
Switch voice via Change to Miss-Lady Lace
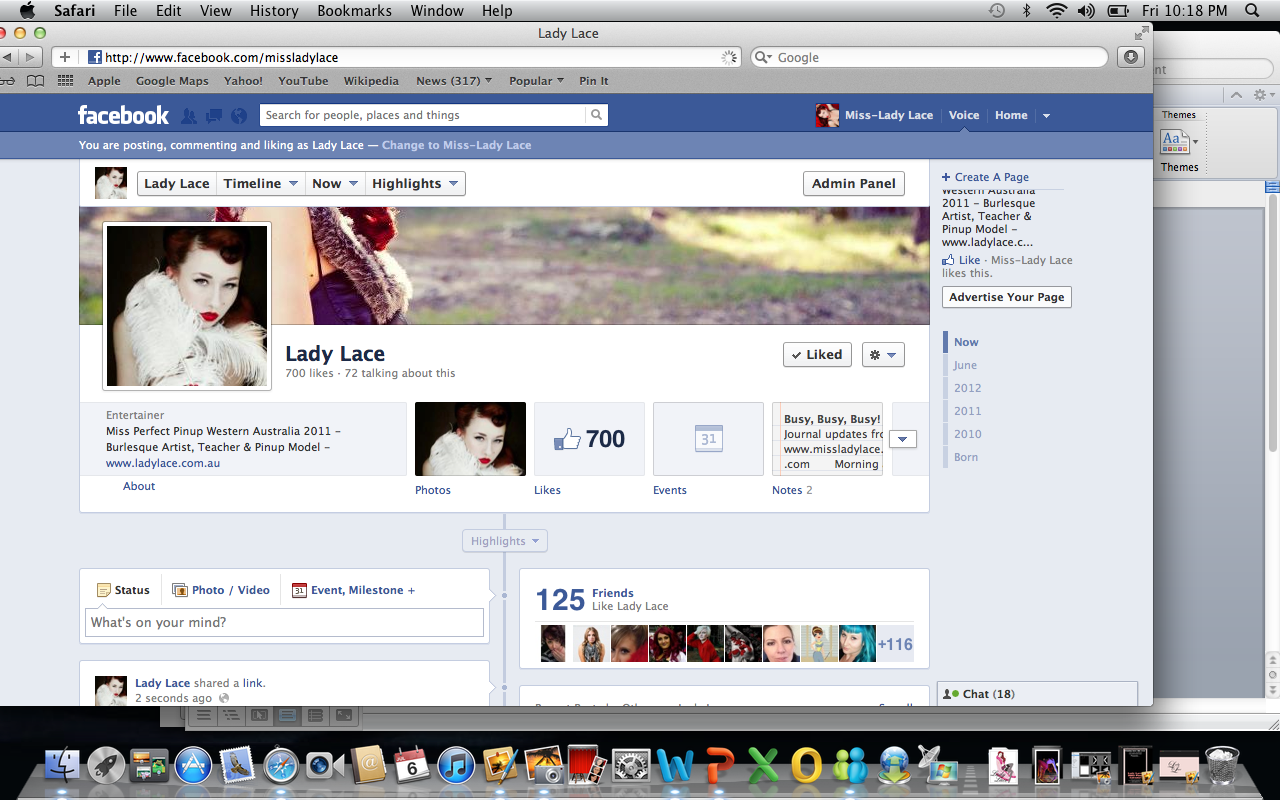coord(456,145)
